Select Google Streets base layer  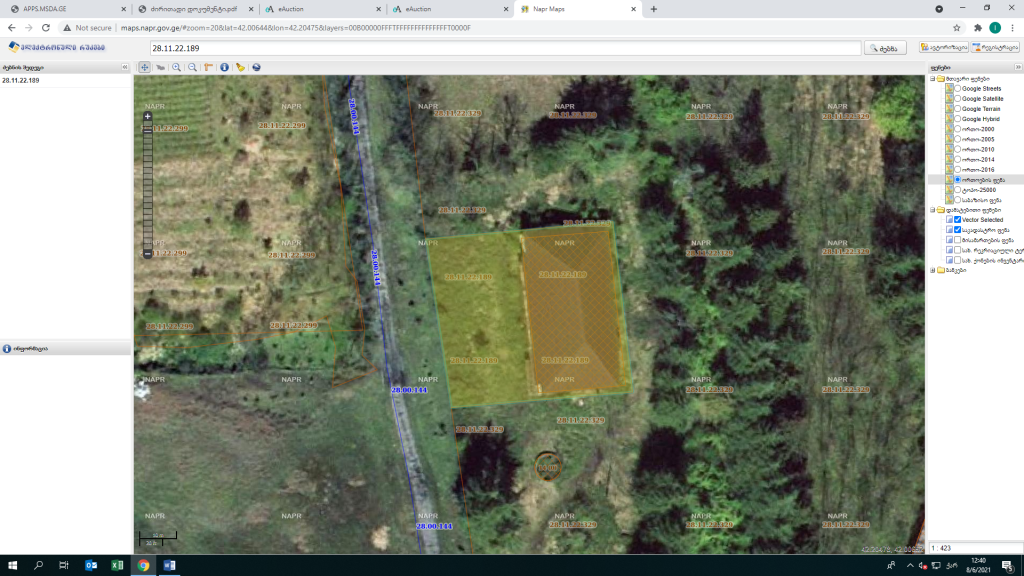coord(958,88)
